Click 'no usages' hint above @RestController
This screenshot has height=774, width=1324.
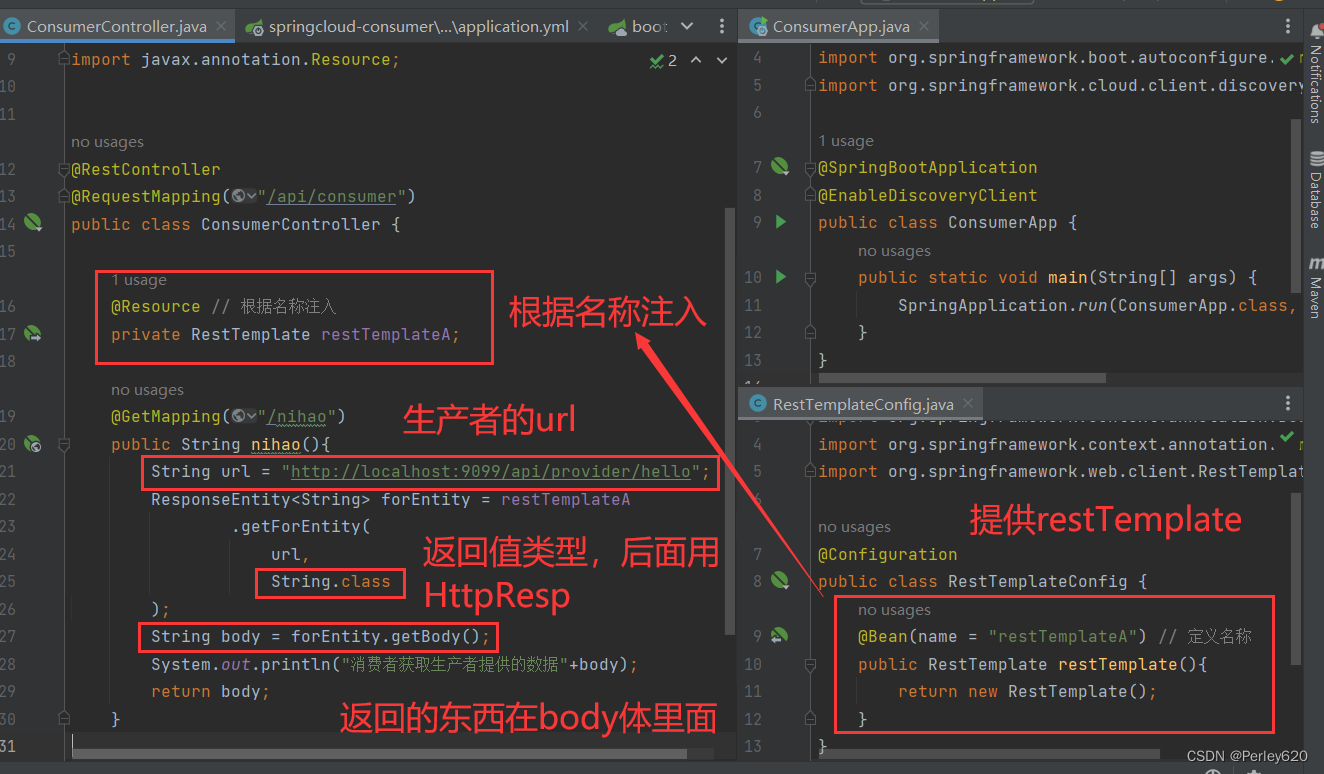point(107,142)
